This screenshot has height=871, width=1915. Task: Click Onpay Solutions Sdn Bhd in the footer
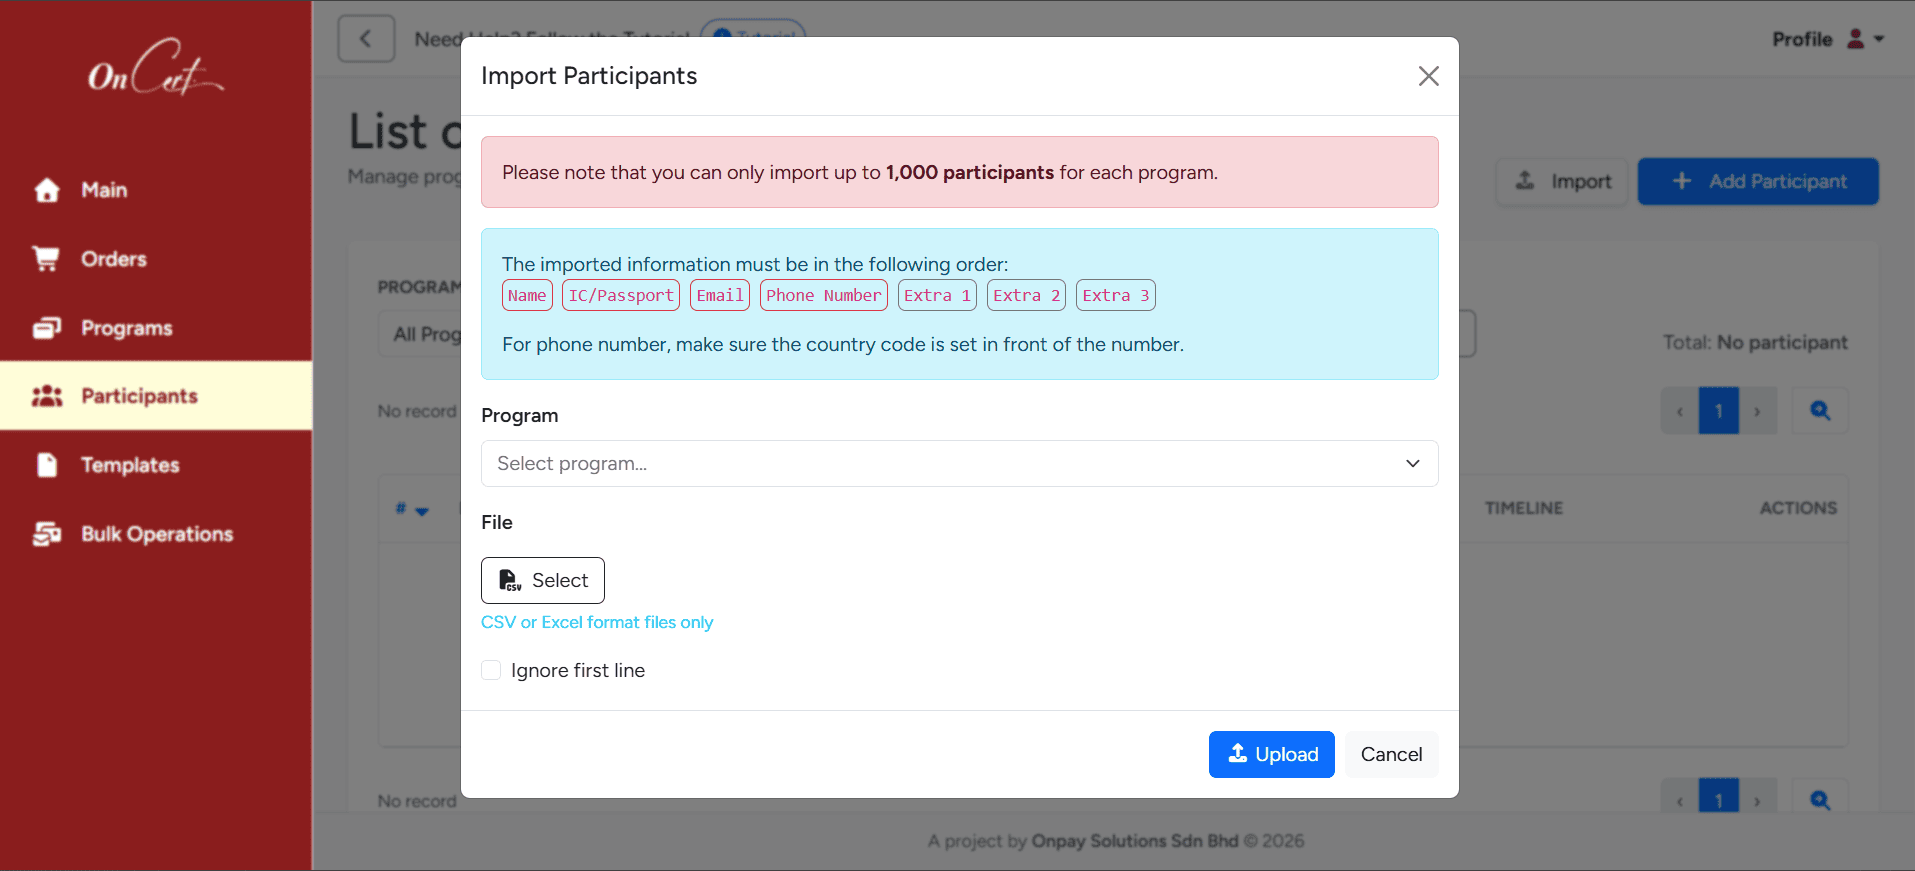1135,841
